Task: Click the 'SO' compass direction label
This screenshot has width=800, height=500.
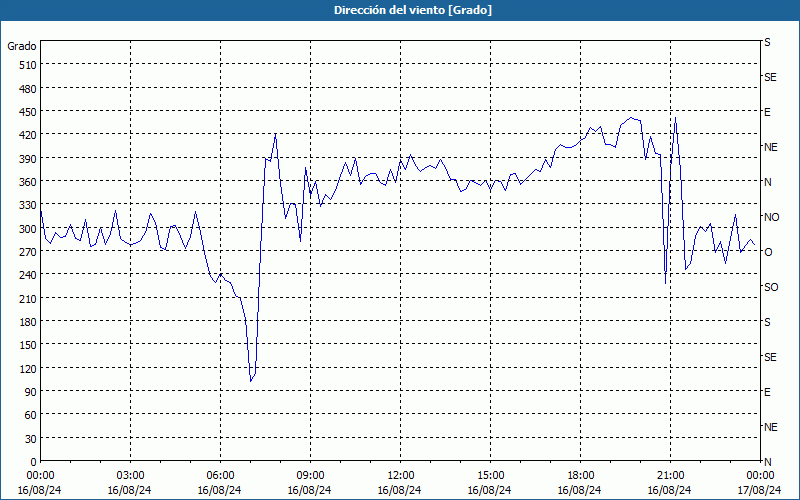Action: click(x=771, y=287)
